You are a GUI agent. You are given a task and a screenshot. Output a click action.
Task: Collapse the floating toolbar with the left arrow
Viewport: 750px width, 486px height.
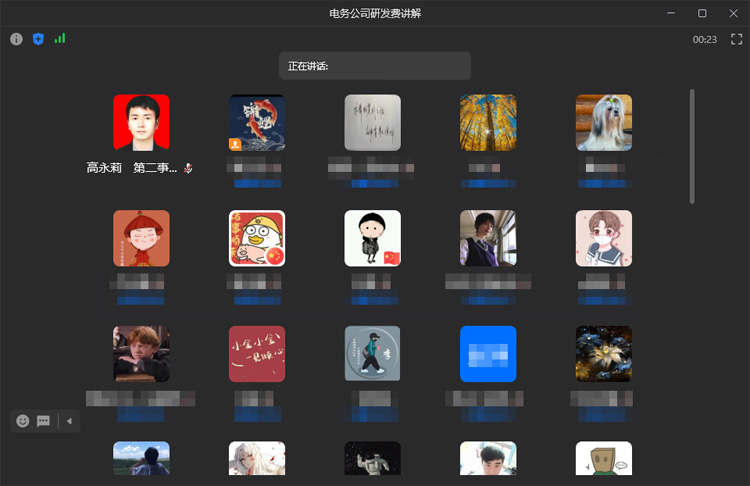[69, 421]
